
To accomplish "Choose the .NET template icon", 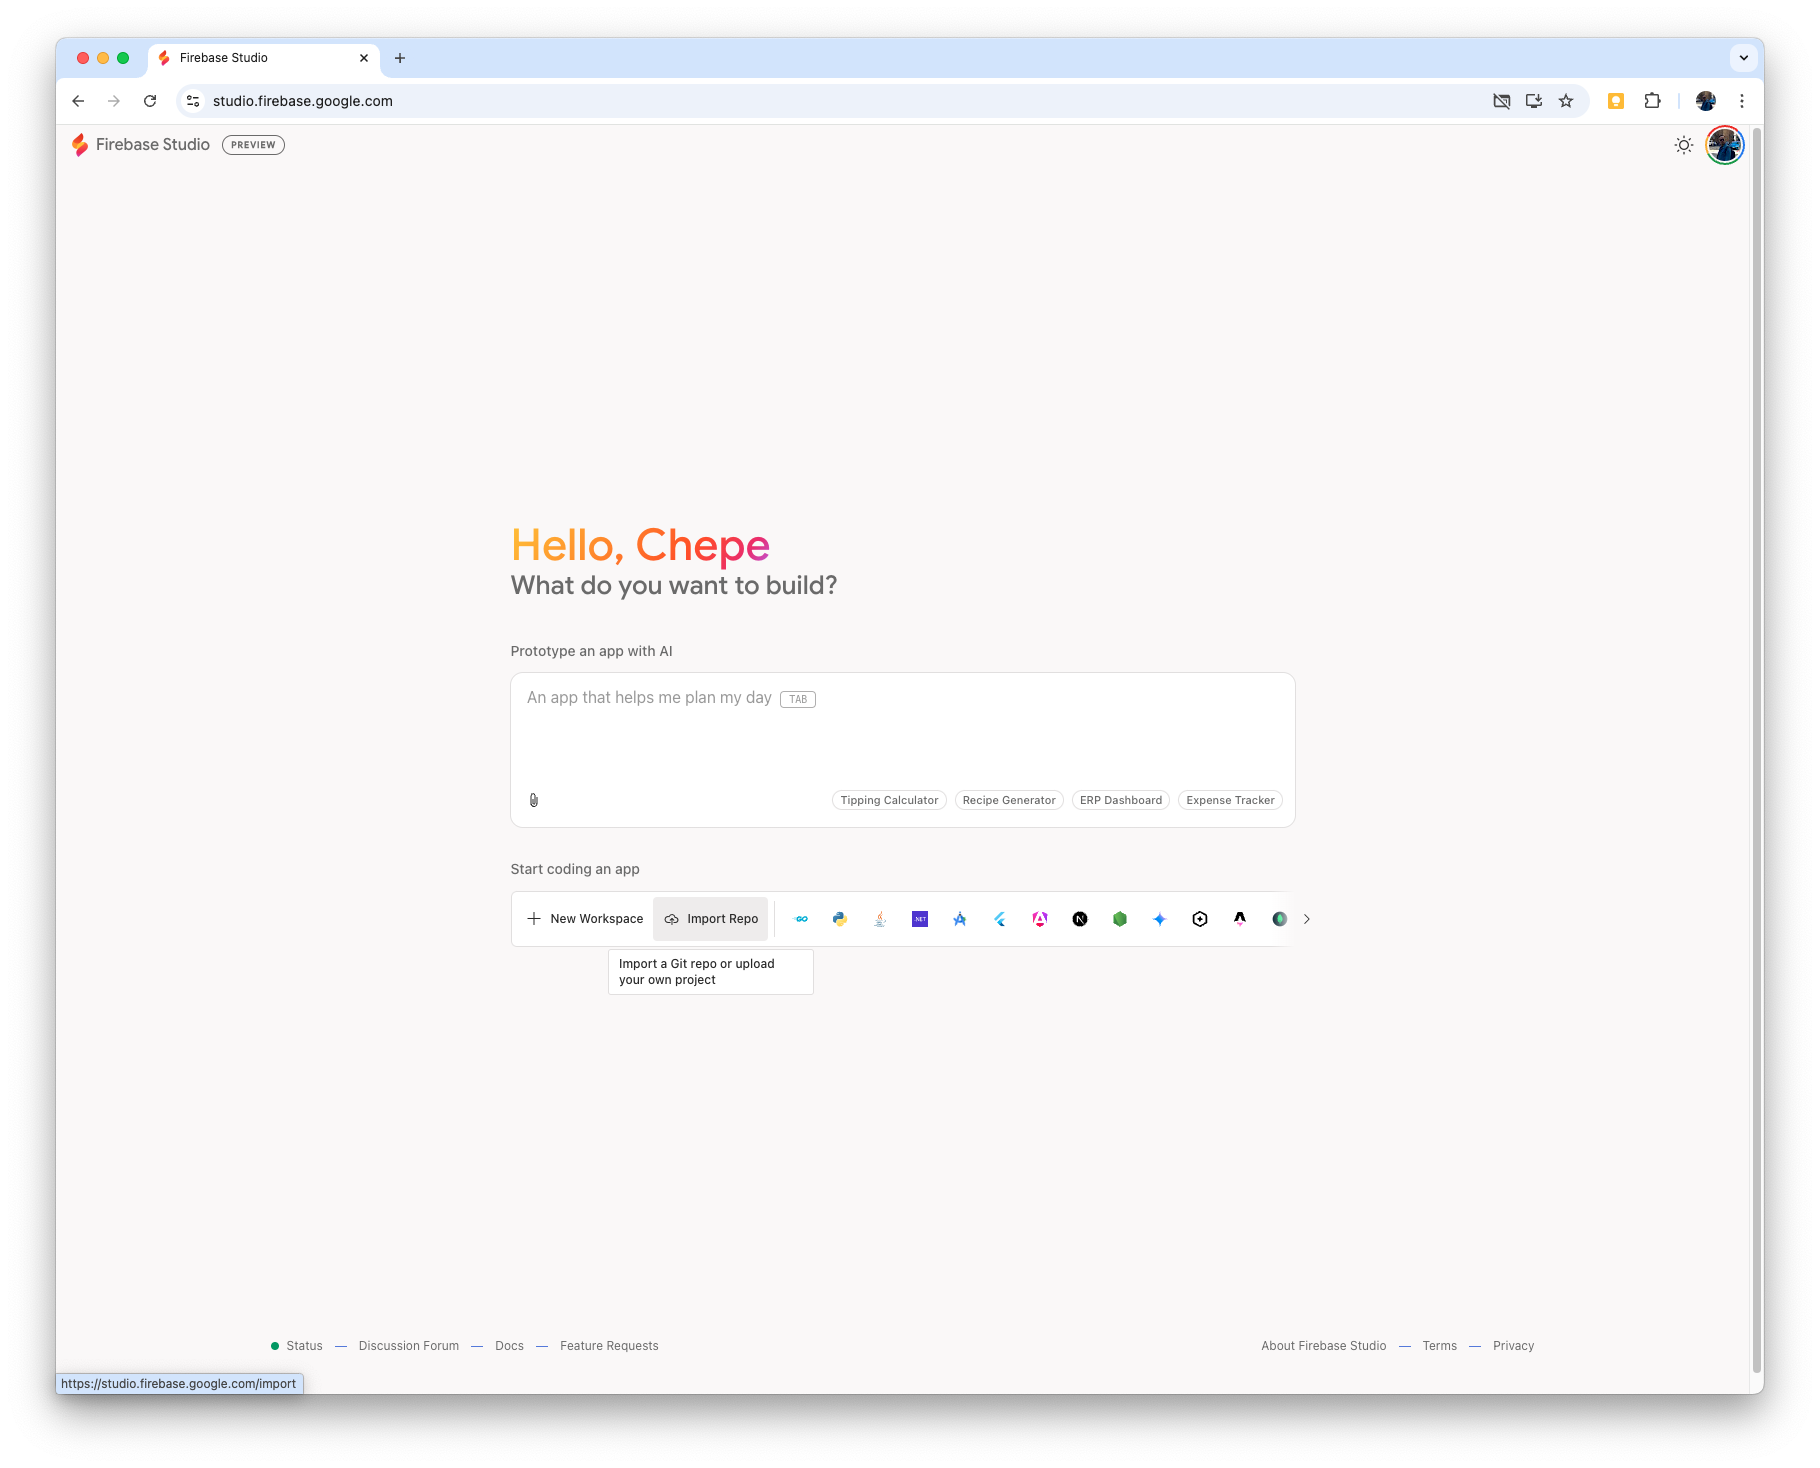I will tap(920, 919).
